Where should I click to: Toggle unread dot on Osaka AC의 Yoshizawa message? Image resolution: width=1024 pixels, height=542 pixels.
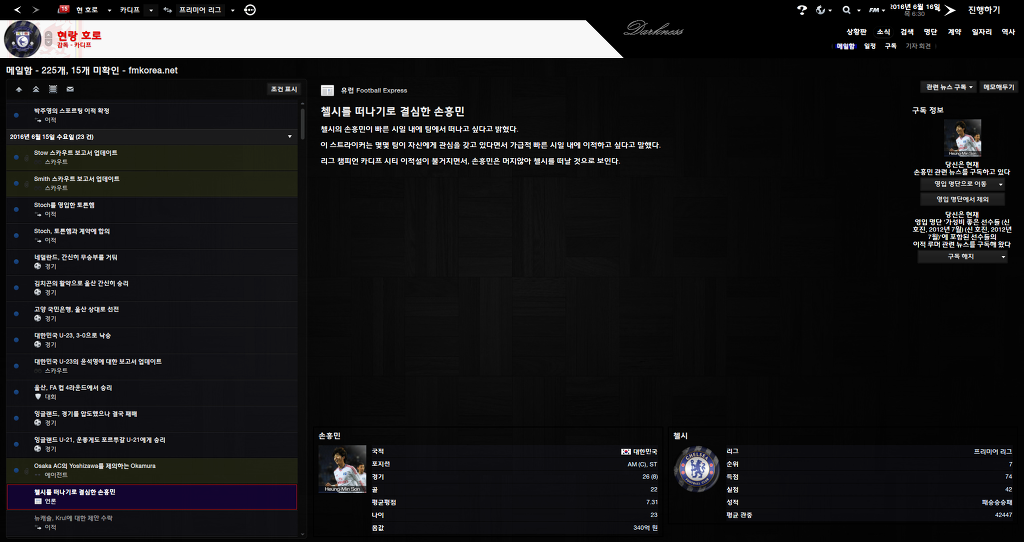[x=16, y=471]
